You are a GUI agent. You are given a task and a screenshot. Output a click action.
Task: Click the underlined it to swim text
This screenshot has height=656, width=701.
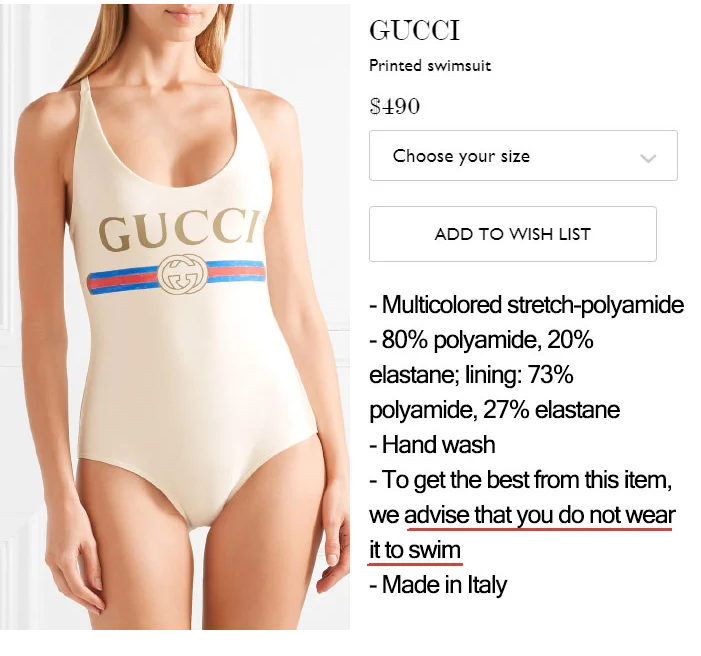(x=415, y=550)
